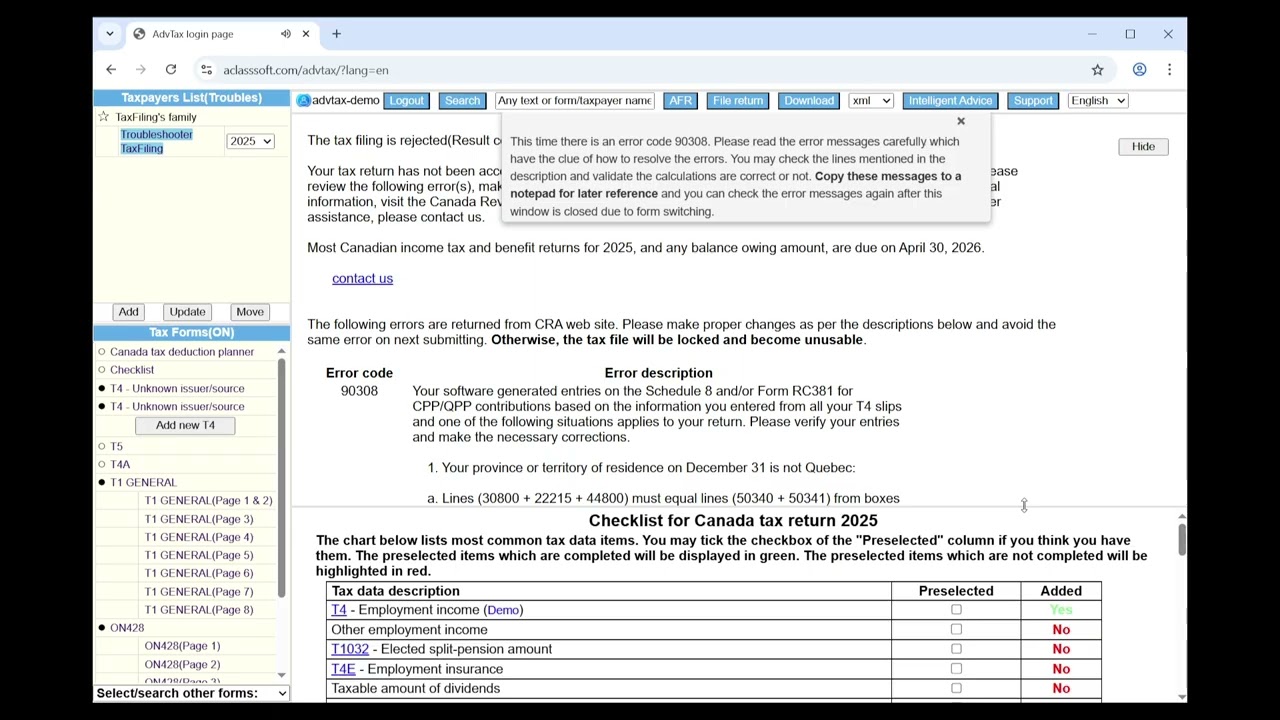Click the browser address bar URL
The height and width of the screenshot is (720, 1280).
coord(306,70)
